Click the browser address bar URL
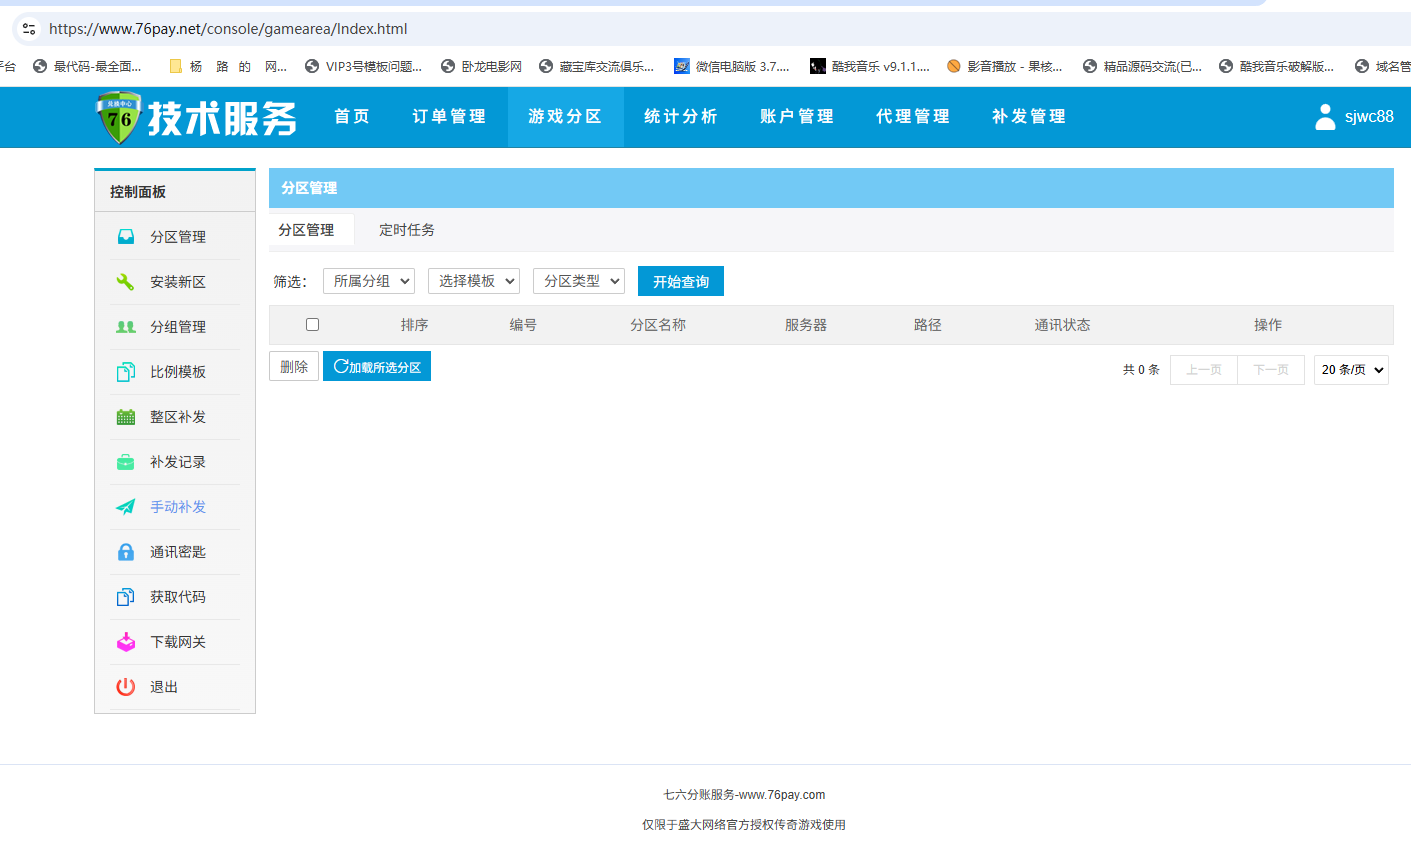Screen dimensions: 1411x843 tap(228, 29)
